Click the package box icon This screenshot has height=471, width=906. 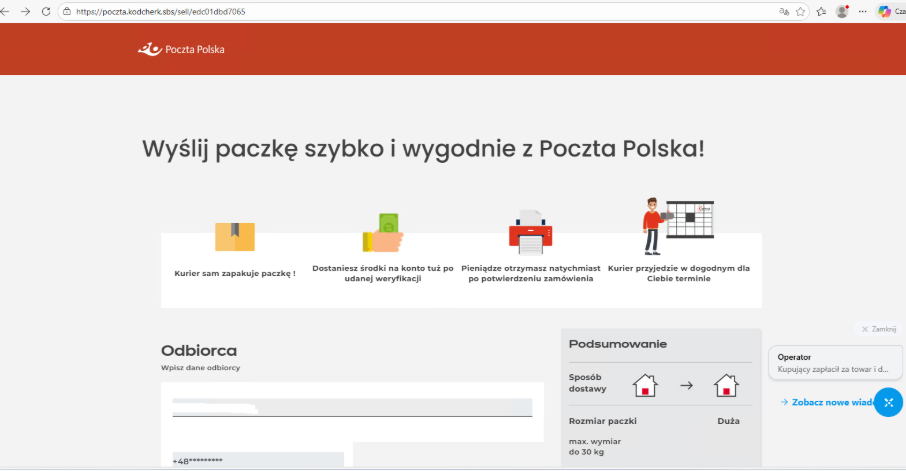[235, 236]
